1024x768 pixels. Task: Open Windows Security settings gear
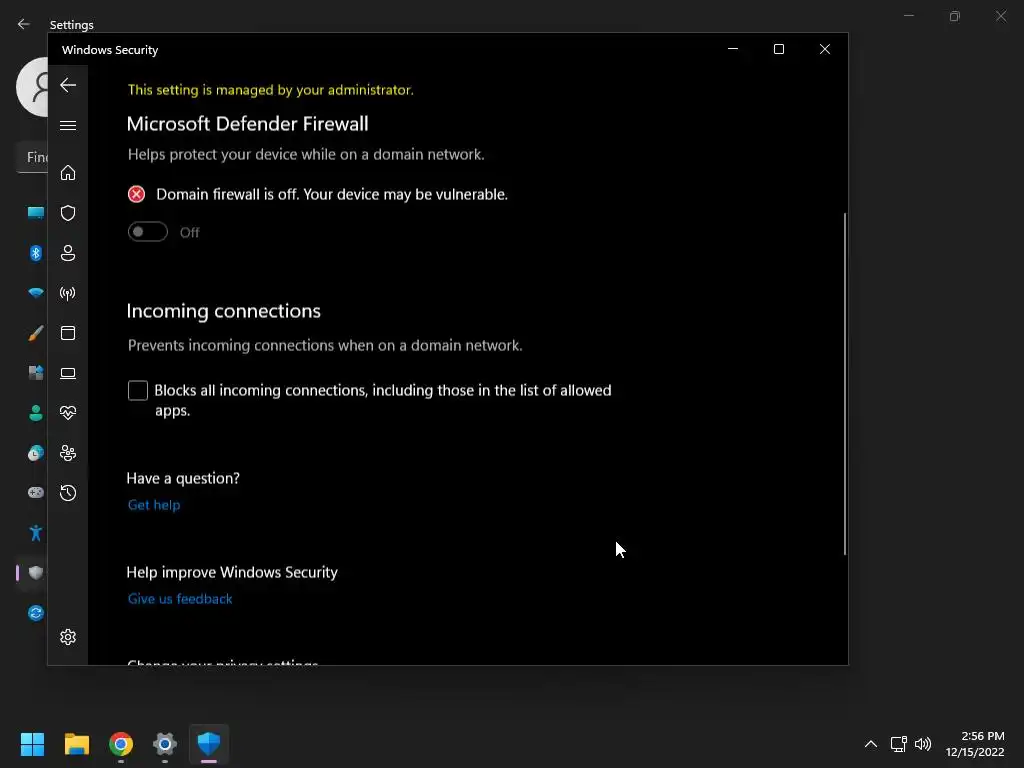coord(68,637)
